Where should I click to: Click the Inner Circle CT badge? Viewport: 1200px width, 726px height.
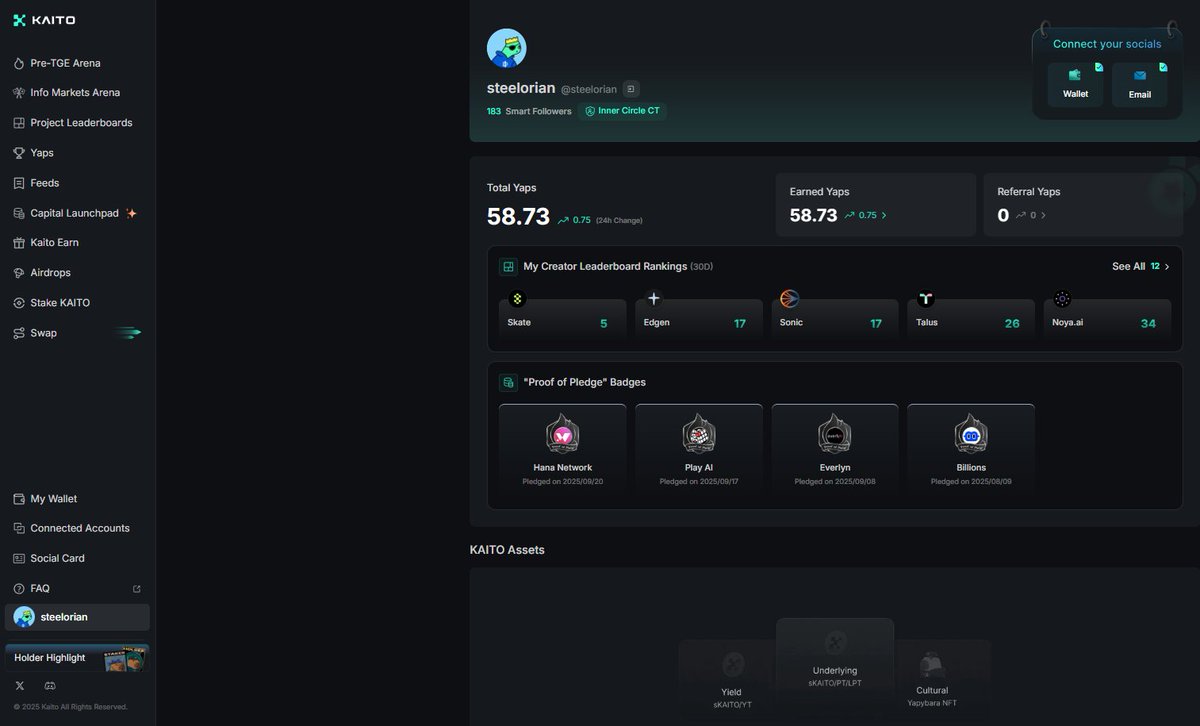point(622,111)
